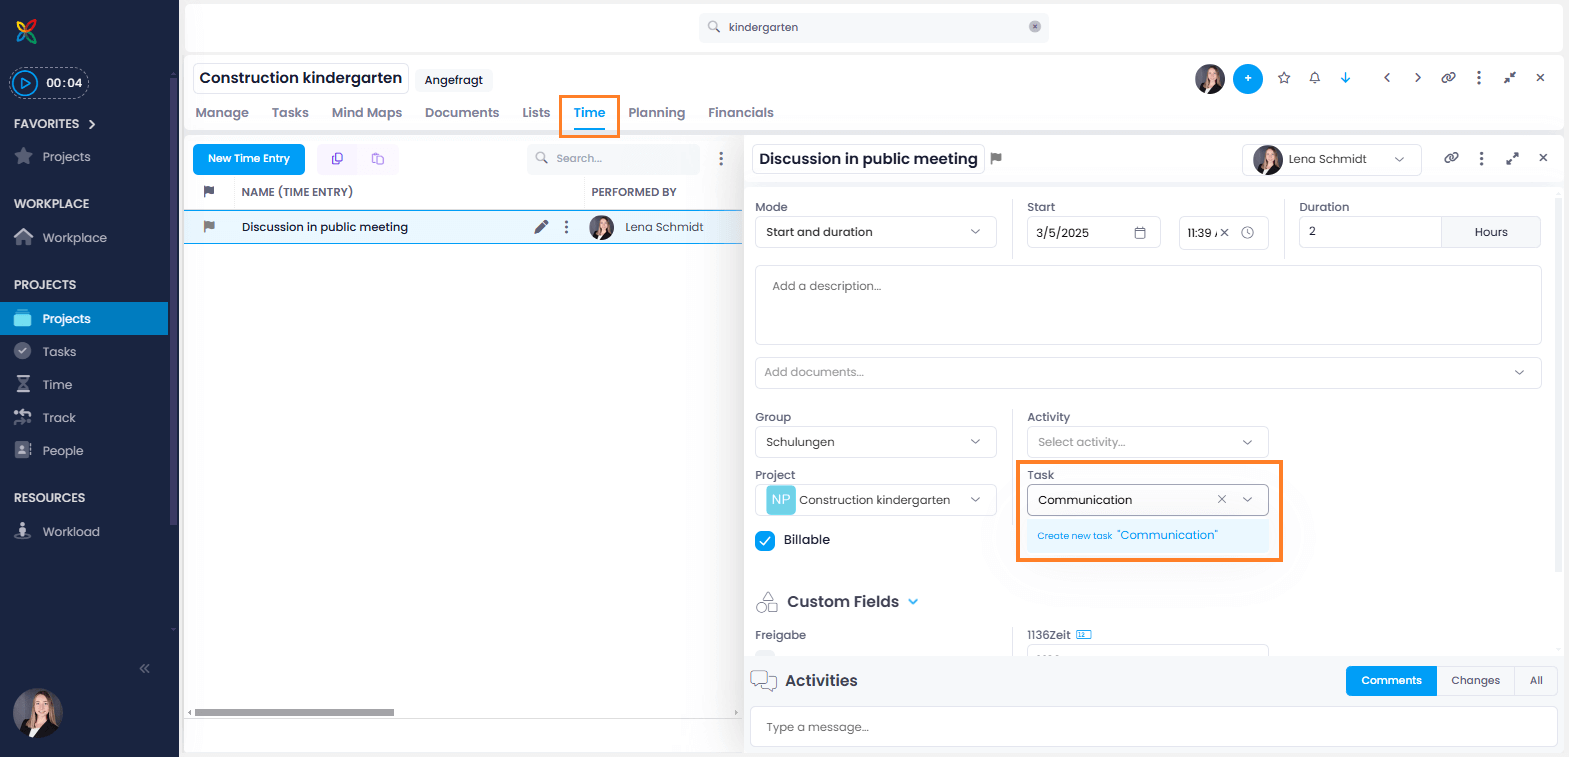This screenshot has height=757, width=1569.
Task: Expand time entry detail to fullscreen
Action: [x=1512, y=158]
